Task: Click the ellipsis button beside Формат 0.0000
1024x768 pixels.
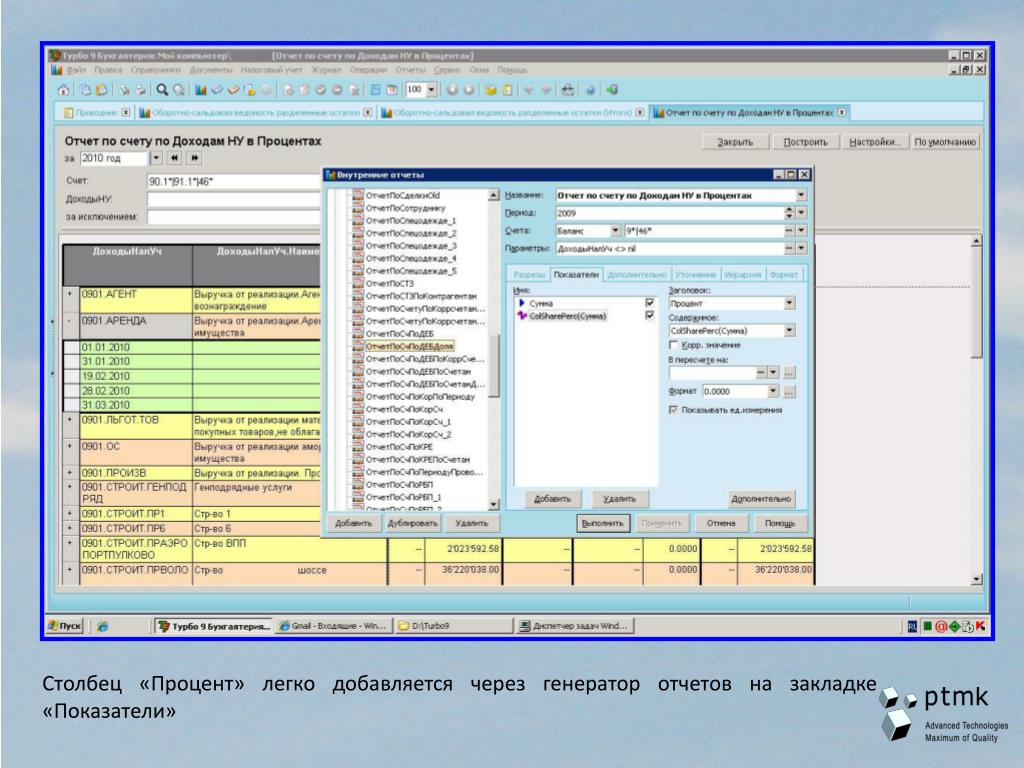Action: pyautogui.click(x=789, y=391)
